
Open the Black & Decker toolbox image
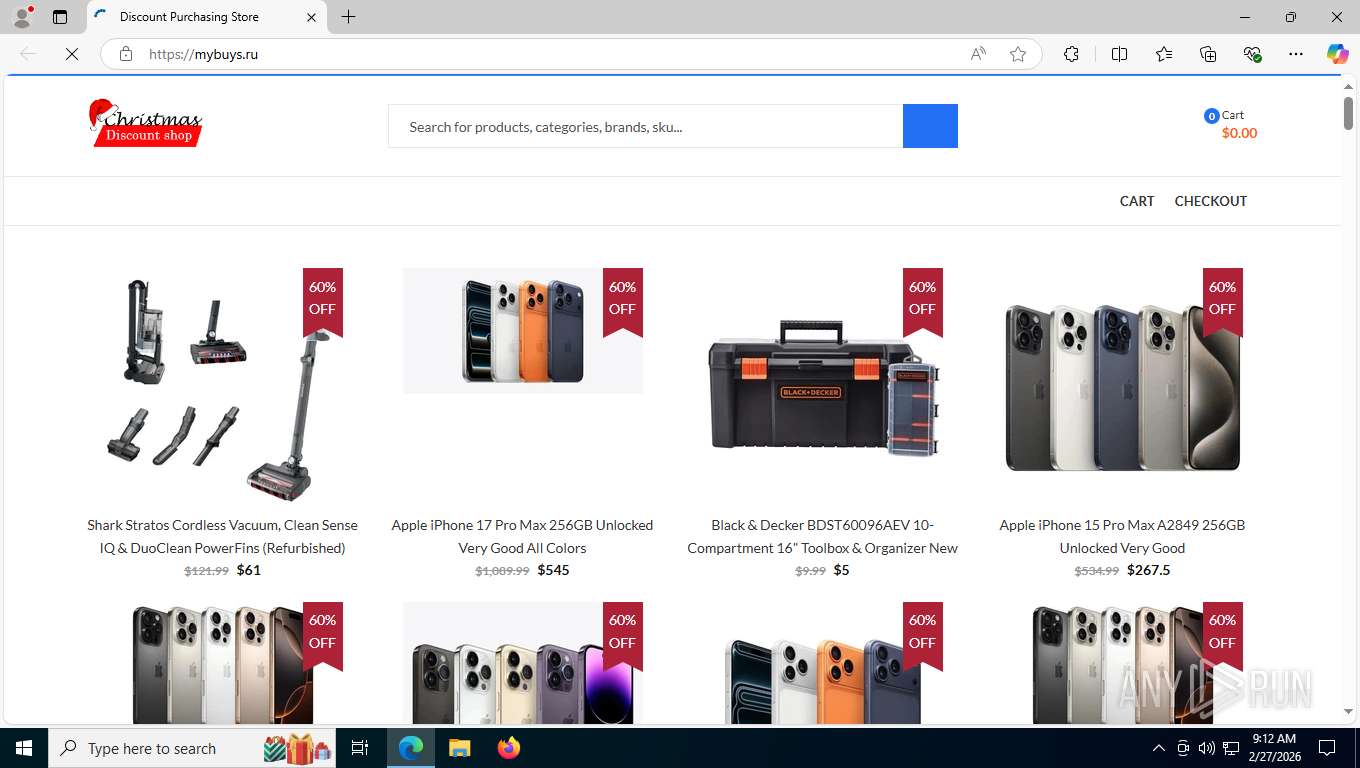click(x=822, y=387)
